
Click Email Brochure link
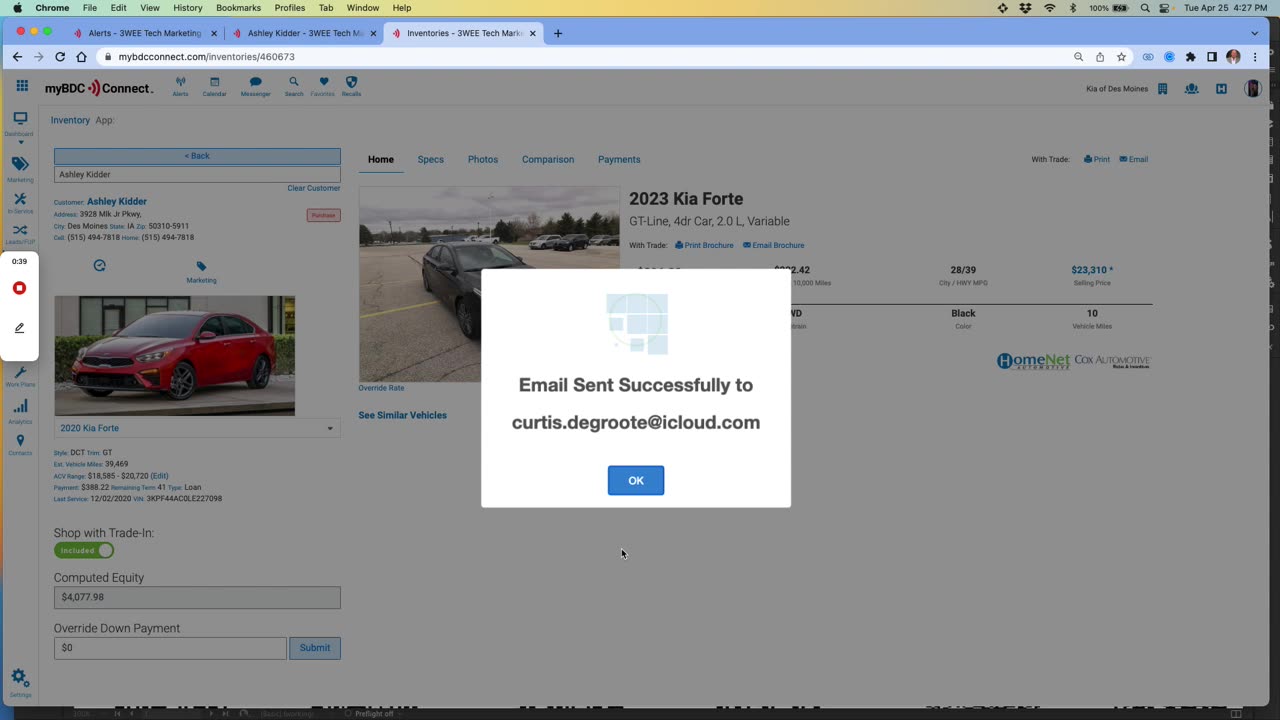pyautogui.click(x=773, y=245)
